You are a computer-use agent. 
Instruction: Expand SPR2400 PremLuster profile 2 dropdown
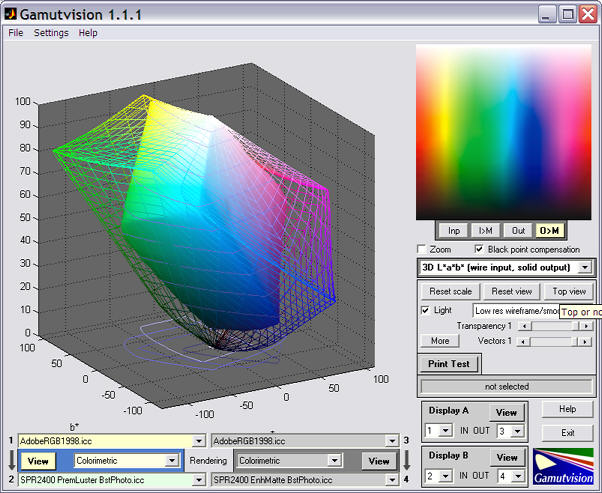pyautogui.click(x=198, y=480)
